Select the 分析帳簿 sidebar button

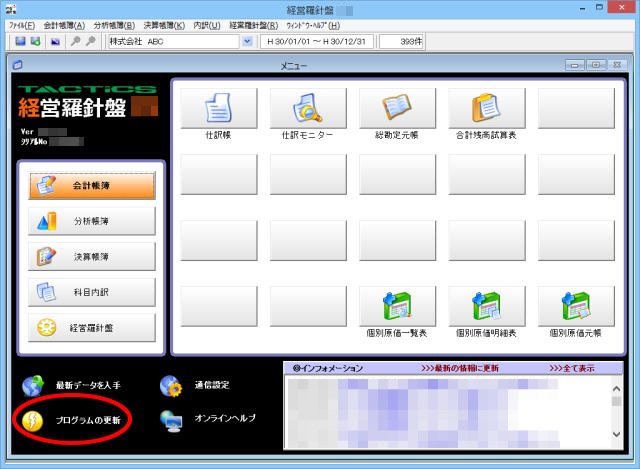[x=92, y=221]
